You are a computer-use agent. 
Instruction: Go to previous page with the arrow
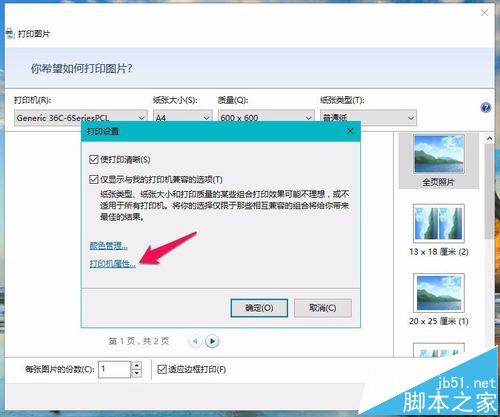[x=195, y=341]
